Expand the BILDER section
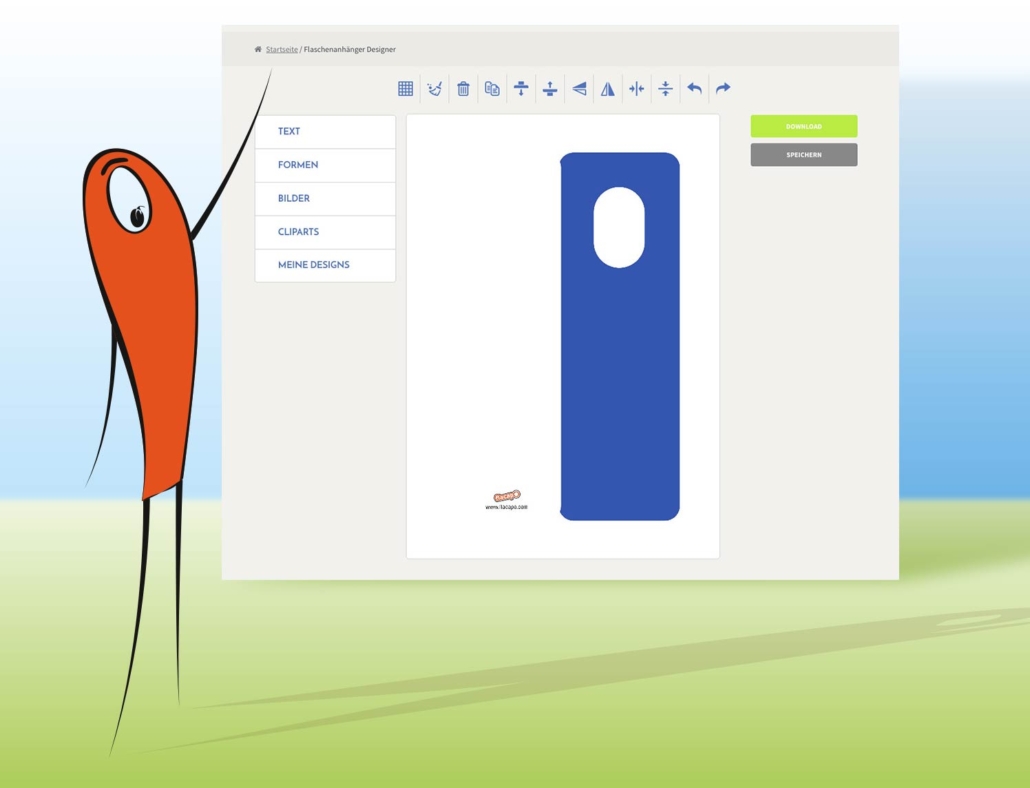 pyautogui.click(x=325, y=199)
